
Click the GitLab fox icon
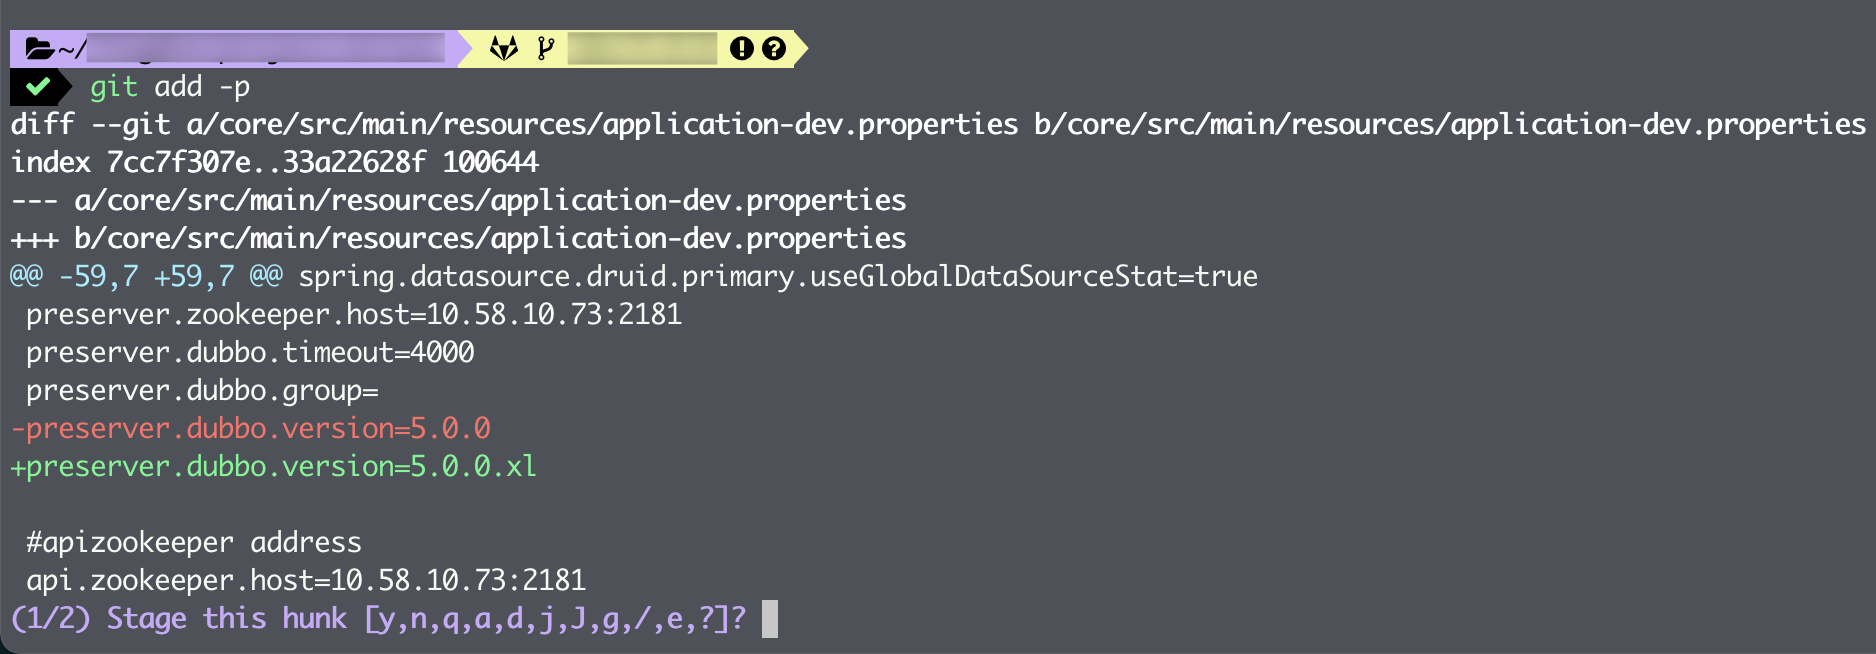[x=503, y=48]
